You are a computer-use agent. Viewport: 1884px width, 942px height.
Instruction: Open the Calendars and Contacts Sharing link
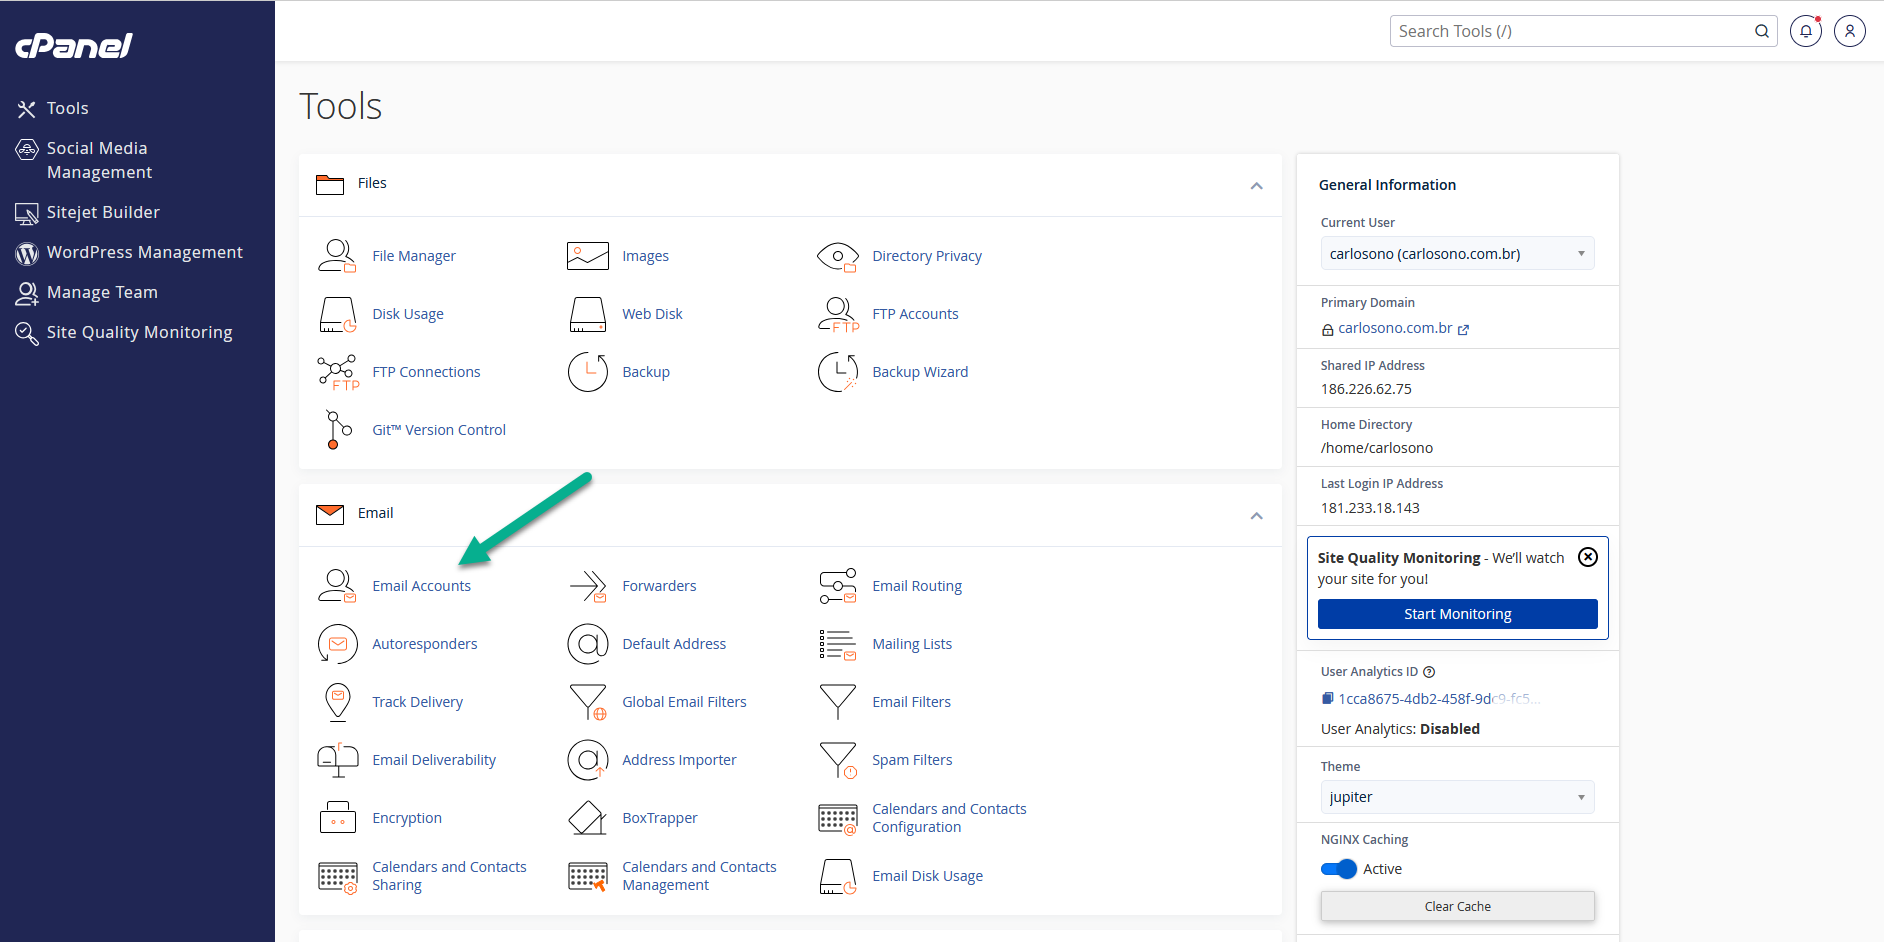click(449, 876)
